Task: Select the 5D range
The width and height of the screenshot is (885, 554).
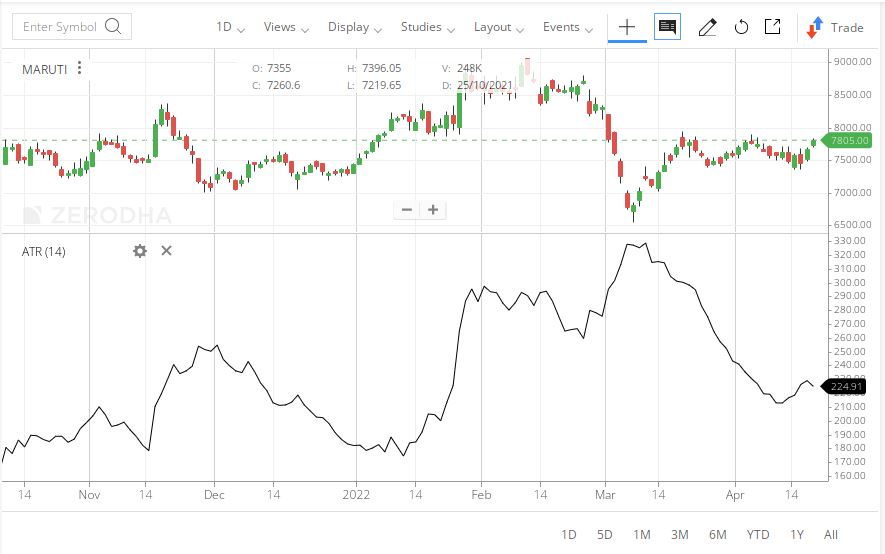Action: click(604, 534)
